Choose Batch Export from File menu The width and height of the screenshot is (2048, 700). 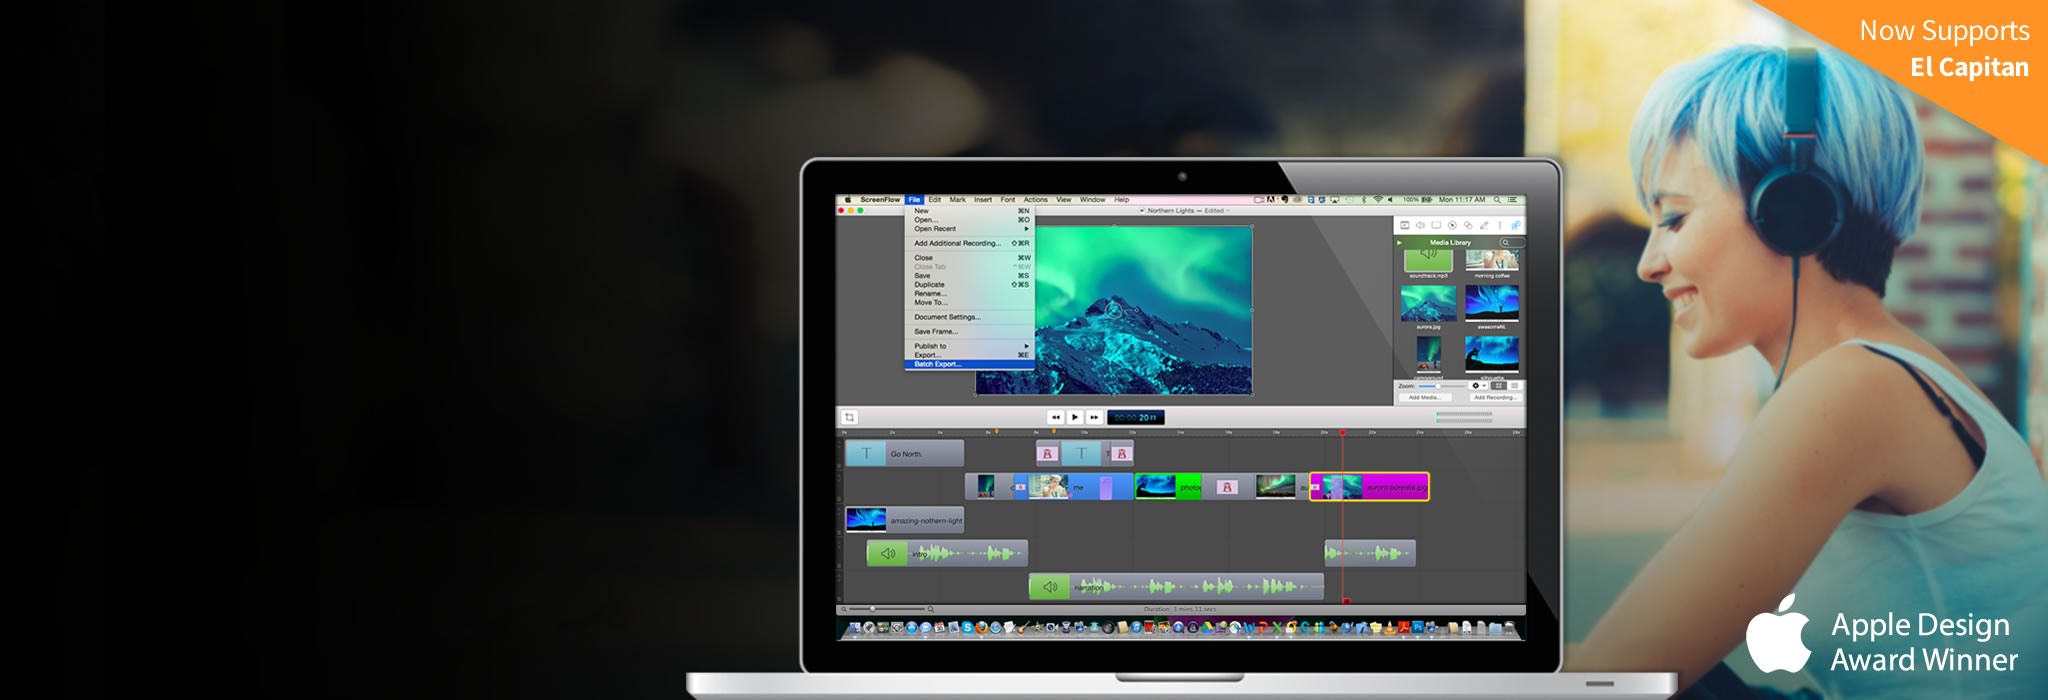tap(938, 364)
